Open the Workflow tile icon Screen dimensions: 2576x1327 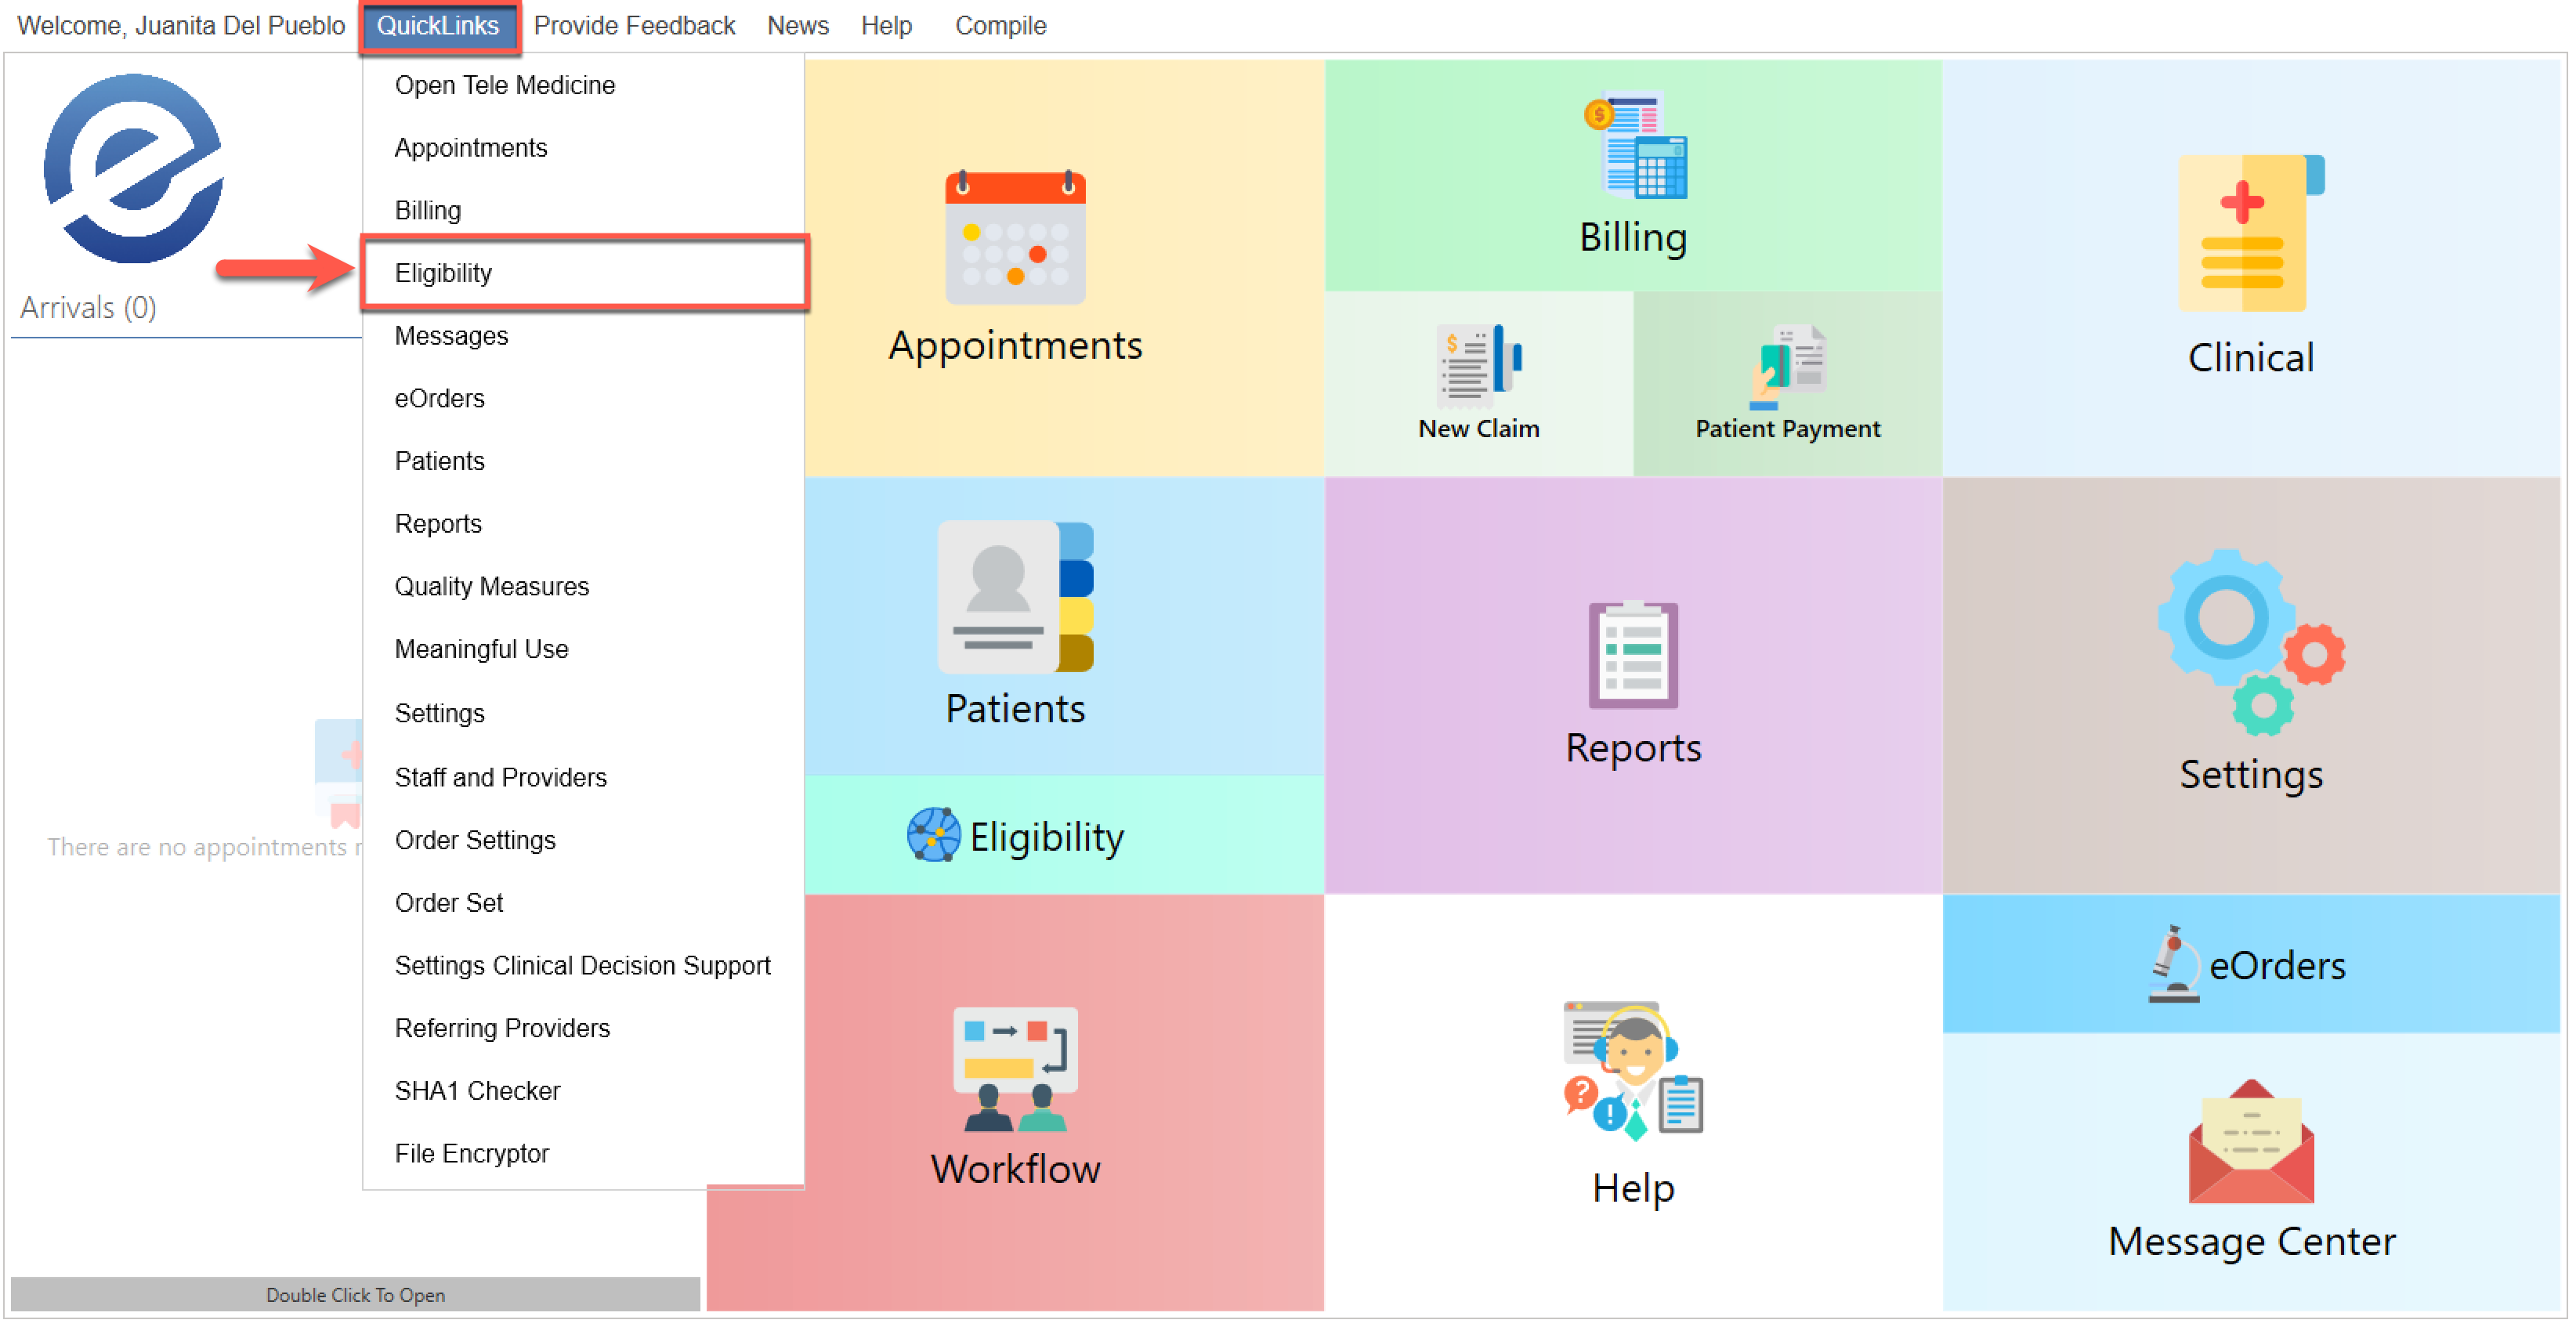coord(1014,1068)
